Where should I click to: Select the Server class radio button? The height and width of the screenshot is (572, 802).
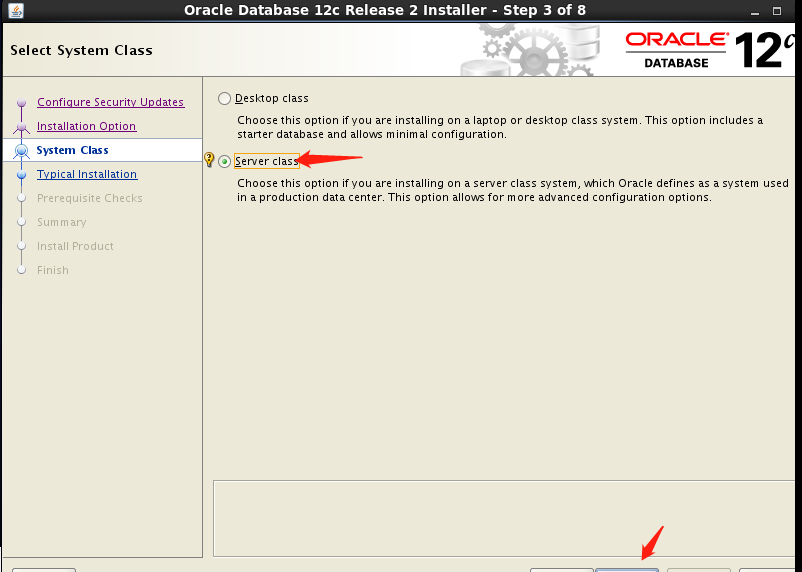coord(224,162)
